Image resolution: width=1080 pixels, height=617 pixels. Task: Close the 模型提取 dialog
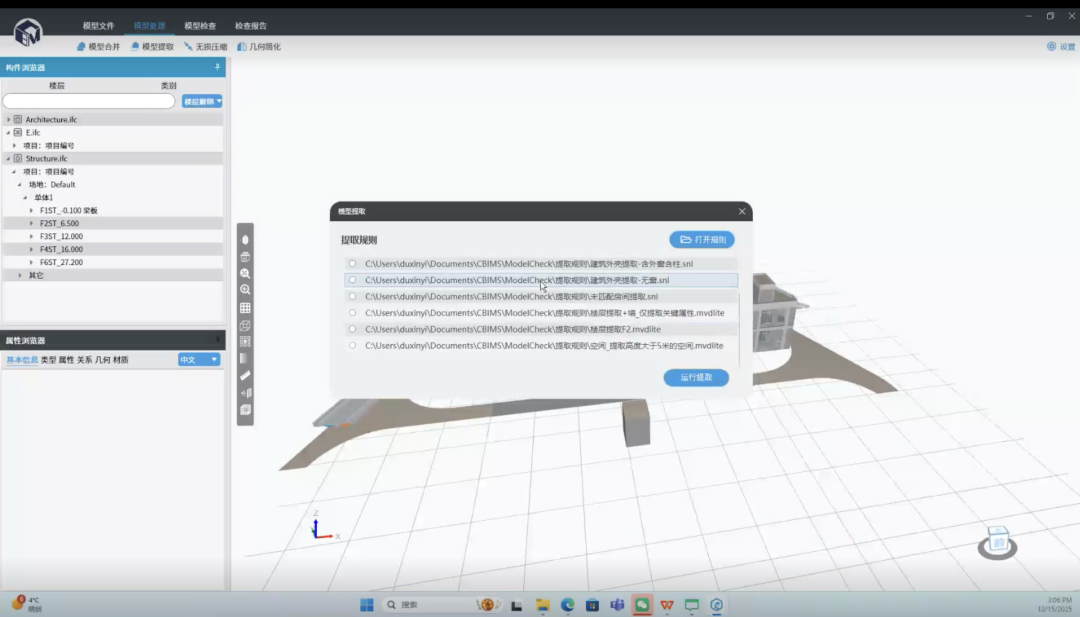coord(742,211)
